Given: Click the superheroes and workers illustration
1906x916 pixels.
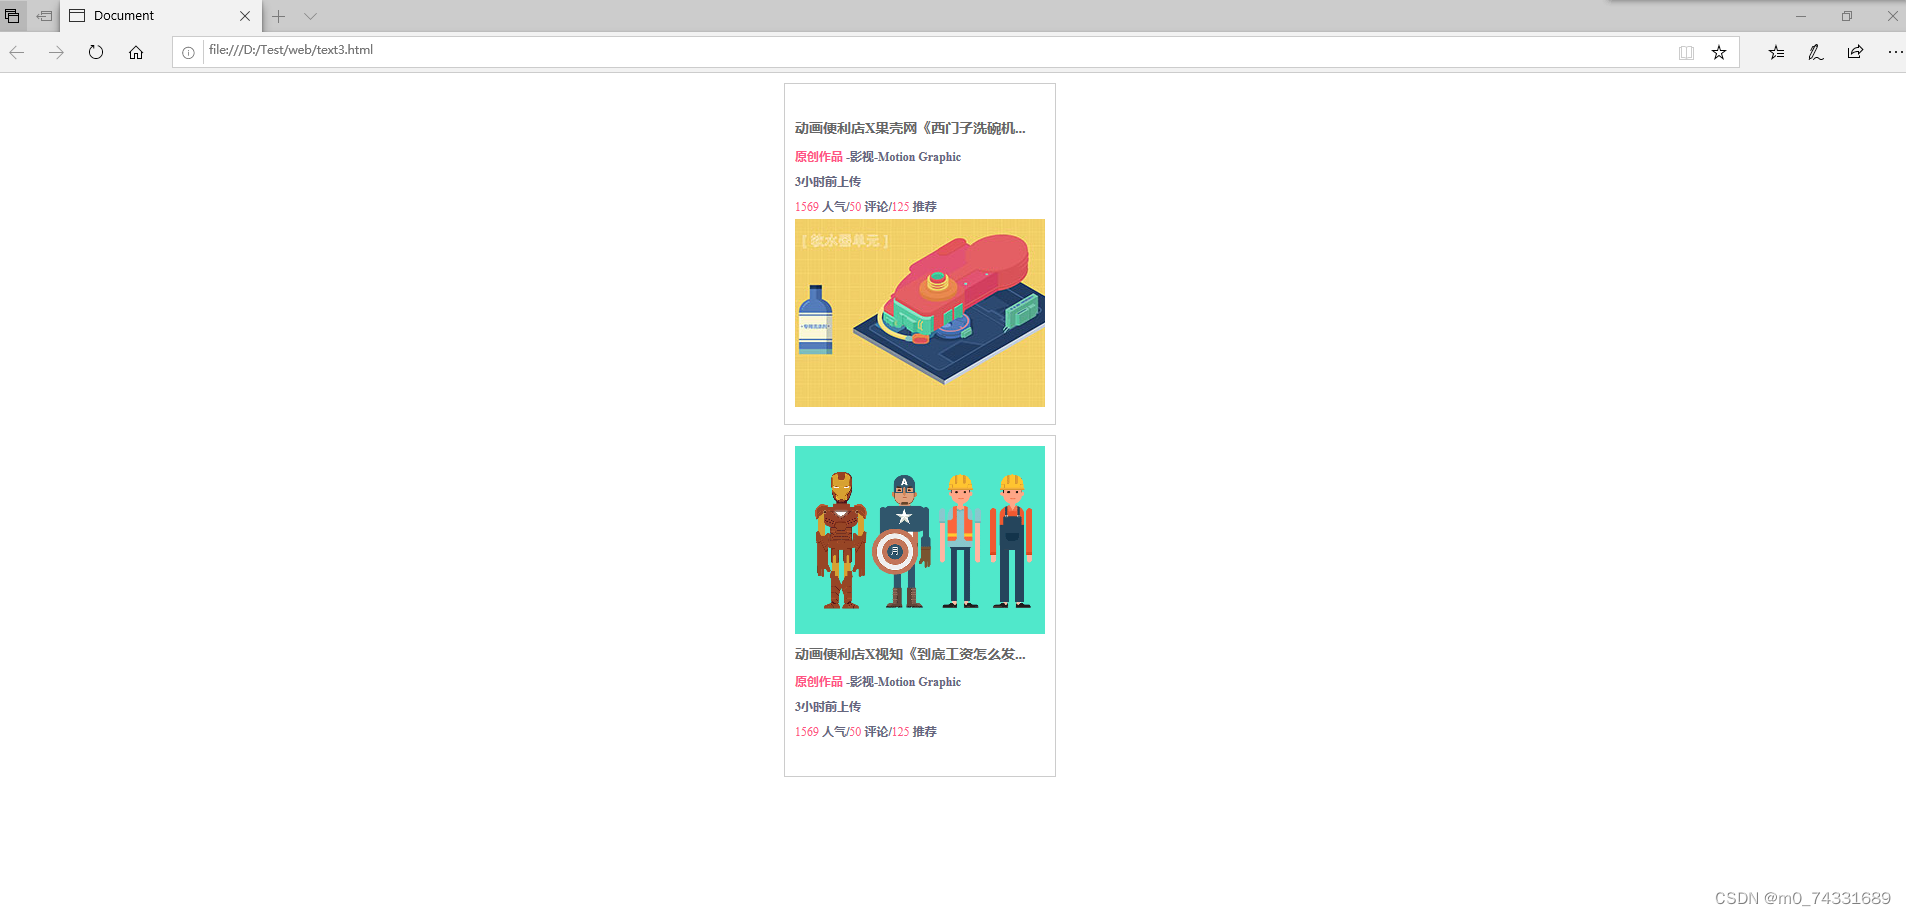Looking at the screenshot, I should [x=920, y=540].
